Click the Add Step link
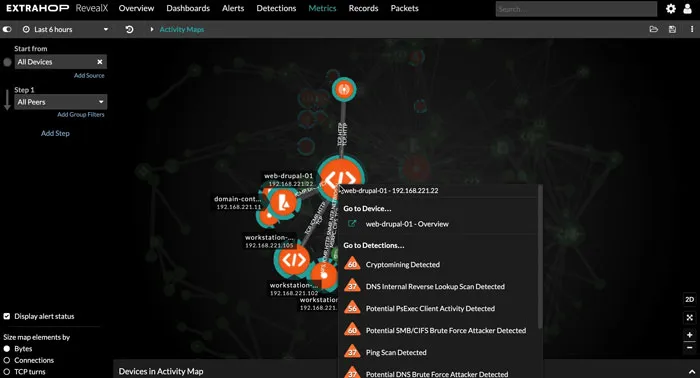The height and width of the screenshot is (378, 700). coord(55,133)
